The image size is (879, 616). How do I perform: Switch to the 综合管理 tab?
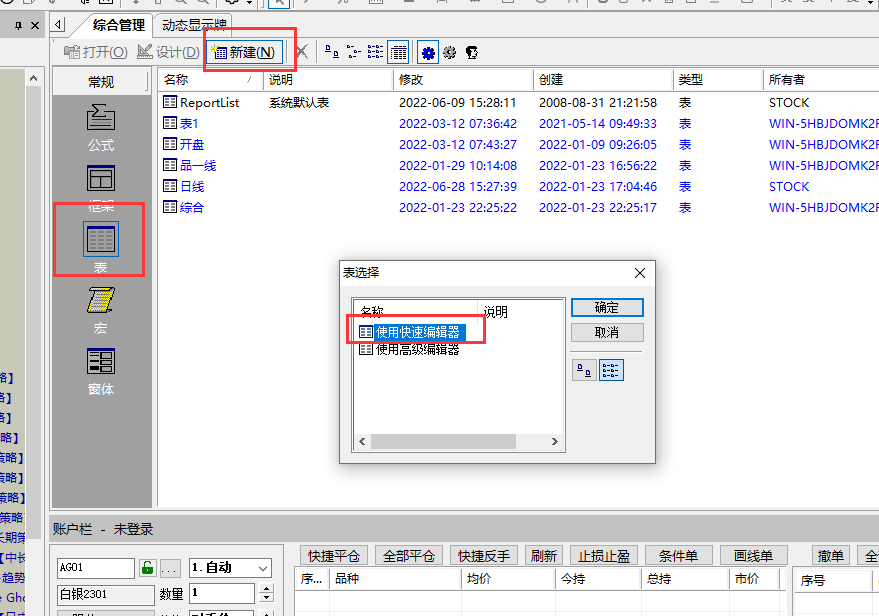118,25
